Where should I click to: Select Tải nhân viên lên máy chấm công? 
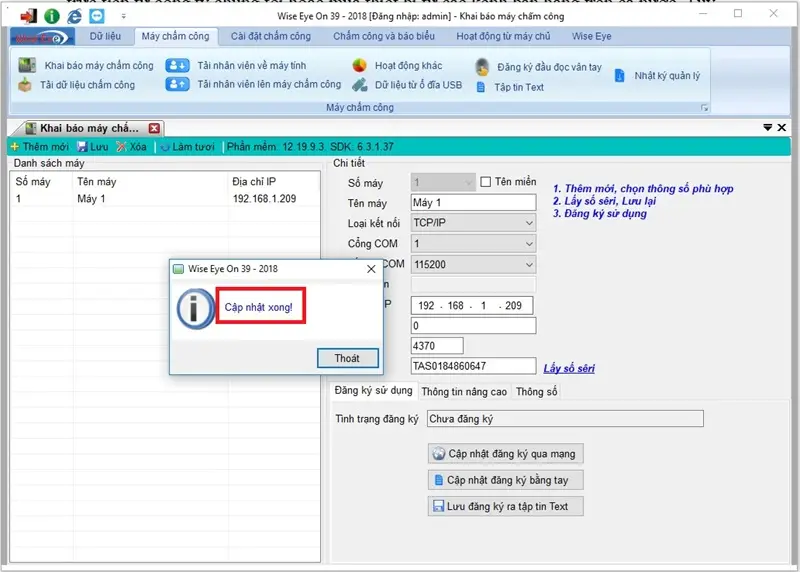(x=268, y=84)
